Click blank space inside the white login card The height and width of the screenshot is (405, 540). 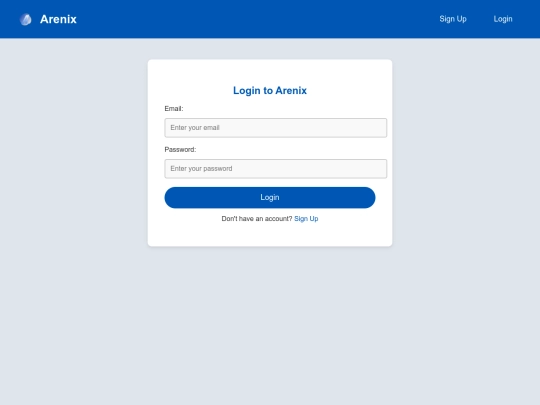(x=270, y=234)
